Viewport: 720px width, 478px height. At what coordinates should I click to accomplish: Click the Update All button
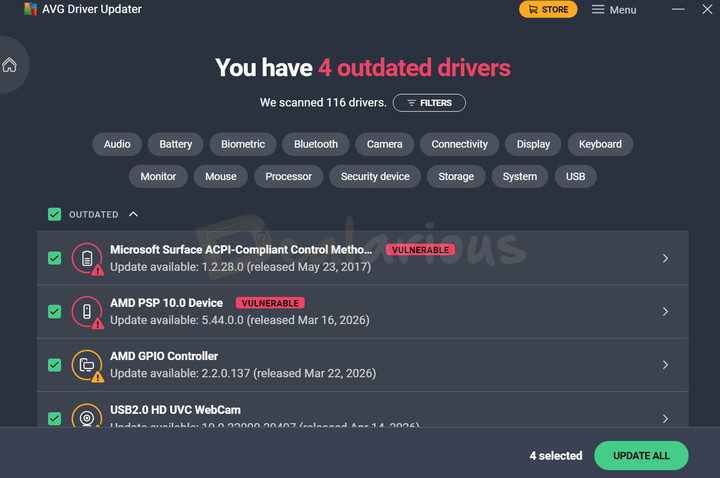tap(641, 456)
